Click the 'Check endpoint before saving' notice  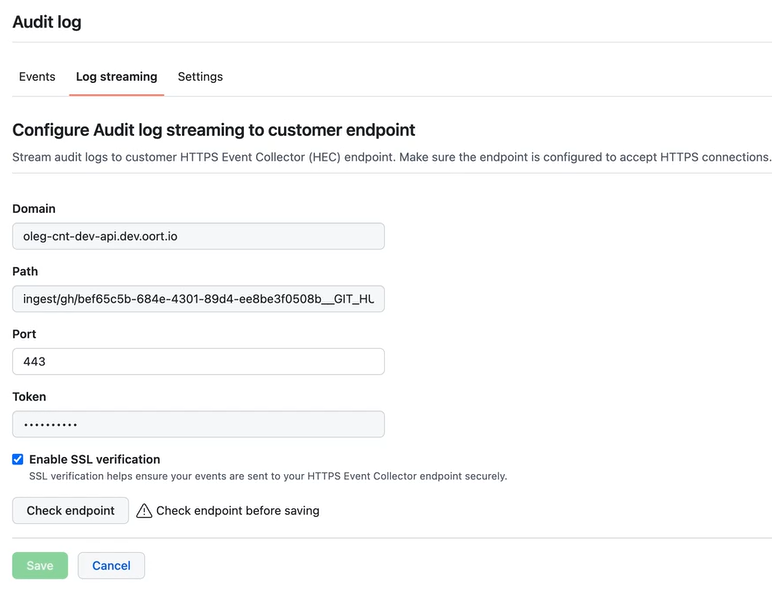click(x=237, y=511)
